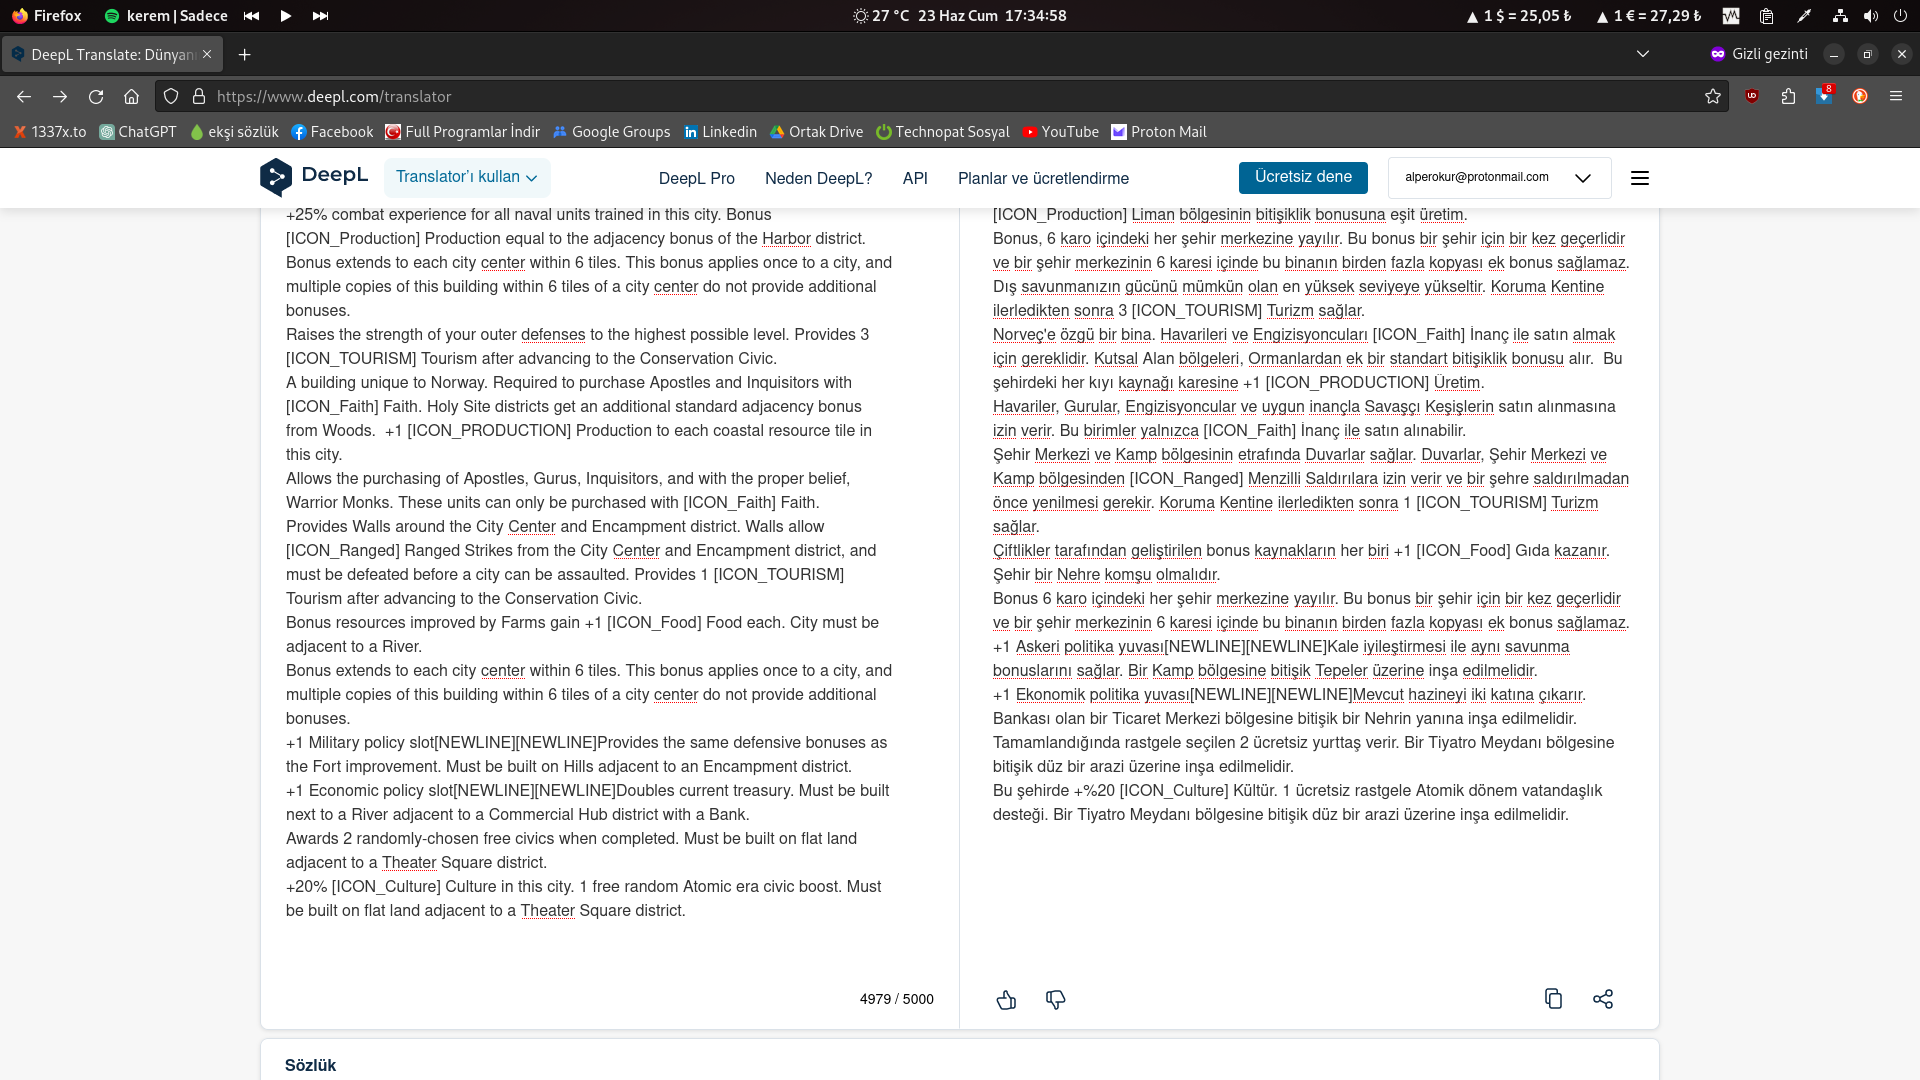Click the thumbs down rating icon
The width and height of the screenshot is (1920, 1080).
click(x=1055, y=1000)
